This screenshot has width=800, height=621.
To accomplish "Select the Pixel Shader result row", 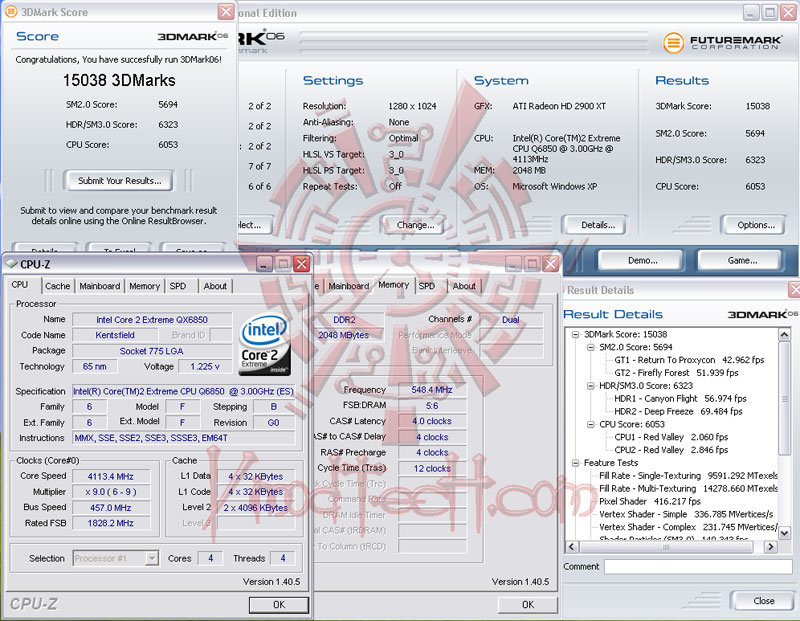I will (649, 502).
